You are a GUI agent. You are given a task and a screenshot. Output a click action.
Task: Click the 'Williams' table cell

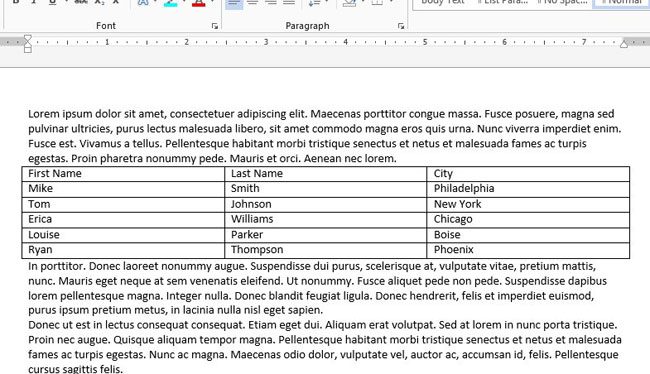coord(325,220)
